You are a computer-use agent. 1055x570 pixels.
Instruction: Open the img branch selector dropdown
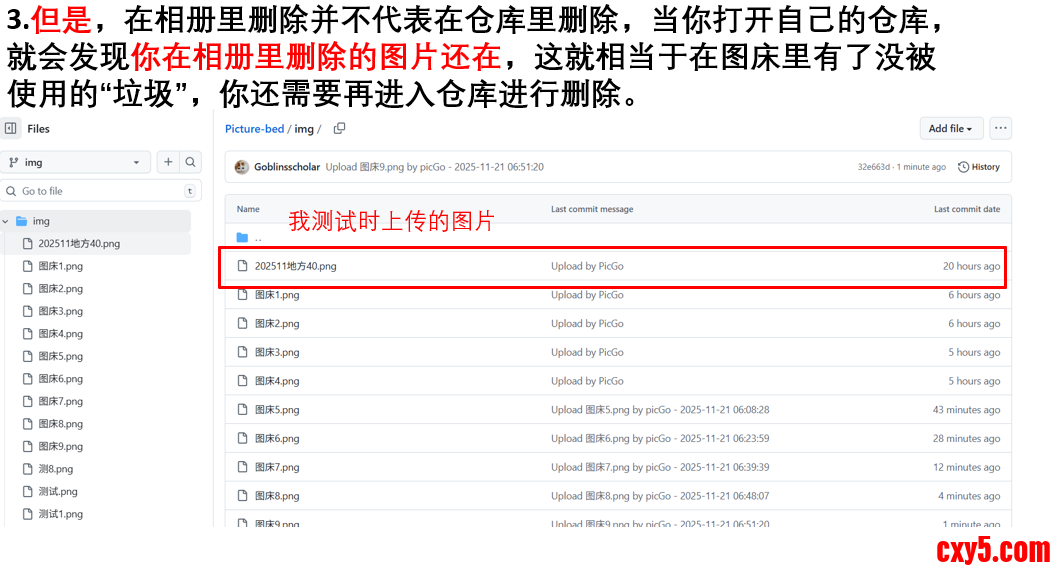[75, 162]
